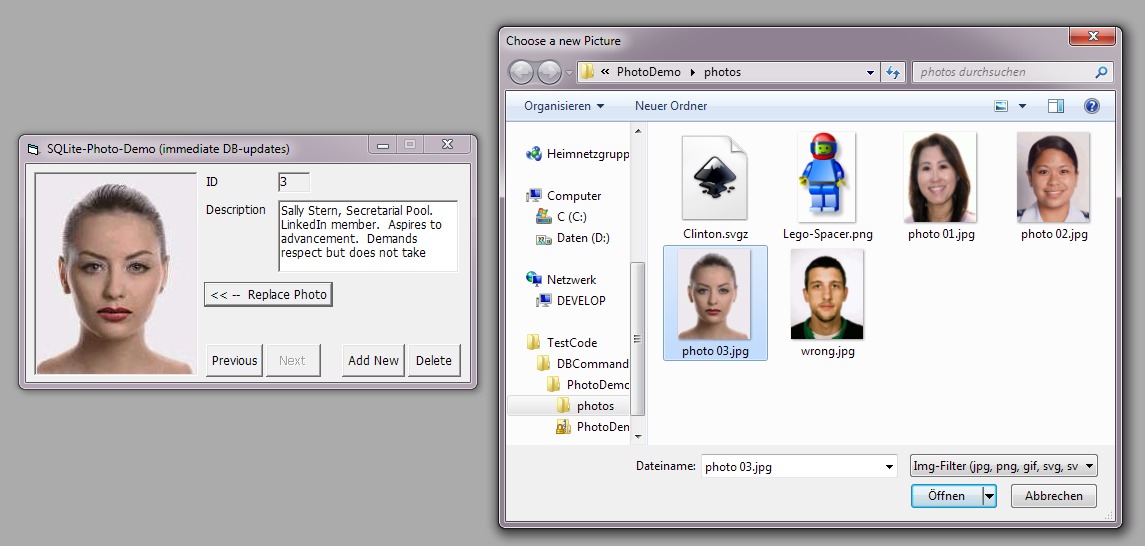Expand the Dateiname combo box dropdown
The image size is (1145, 546).
889,467
